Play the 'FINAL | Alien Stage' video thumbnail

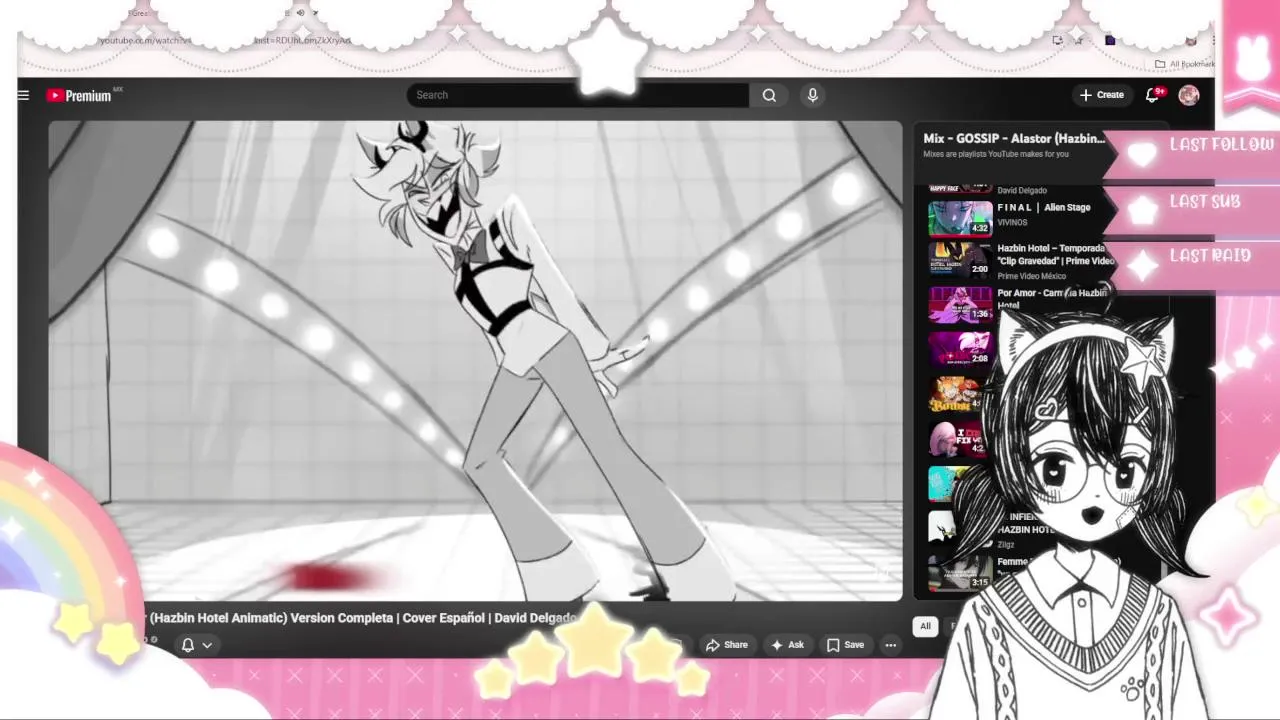pyautogui.click(x=960, y=218)
